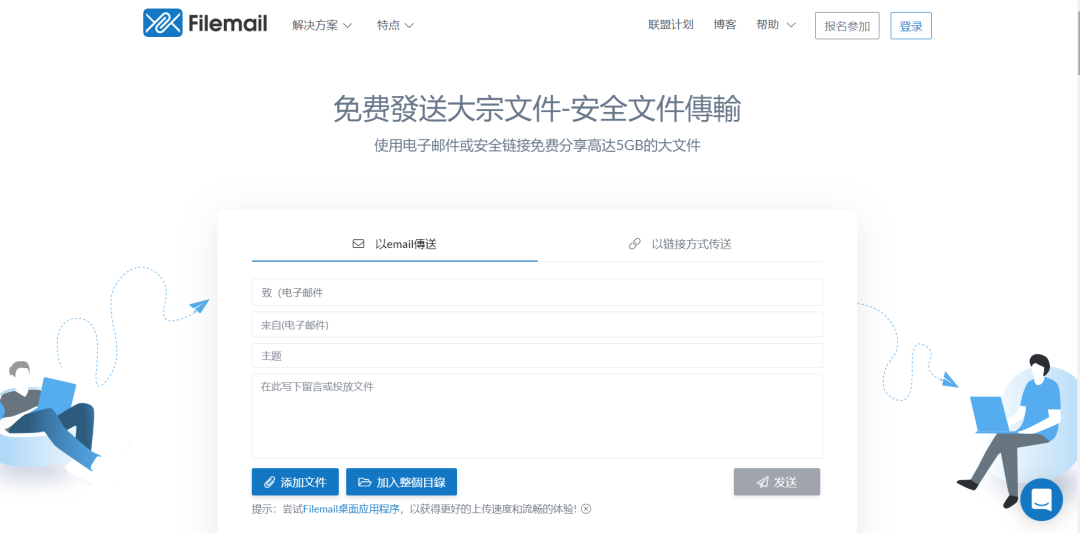The width and height of the screenshot is (1080, 533).
Task: Click the chain link icon on the link tab
Action: point(634,244)
